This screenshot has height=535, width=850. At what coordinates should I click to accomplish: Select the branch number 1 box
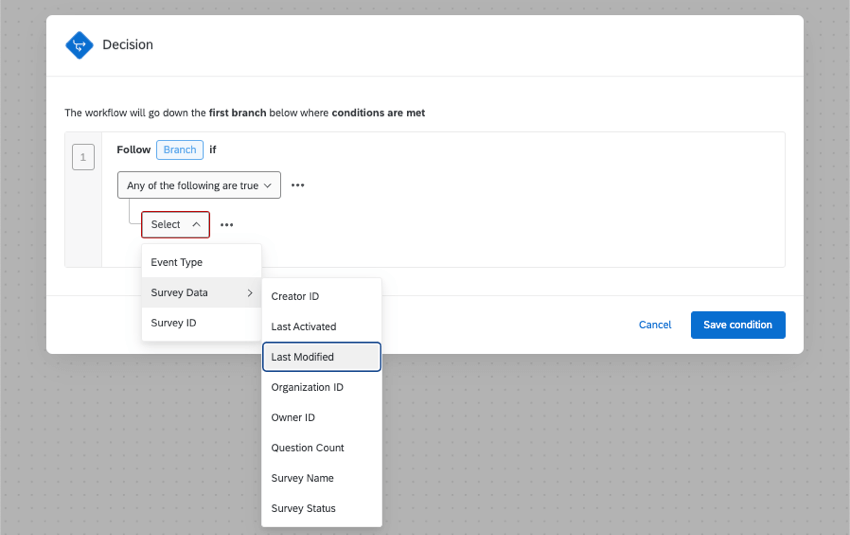click(x=84, y=157)
